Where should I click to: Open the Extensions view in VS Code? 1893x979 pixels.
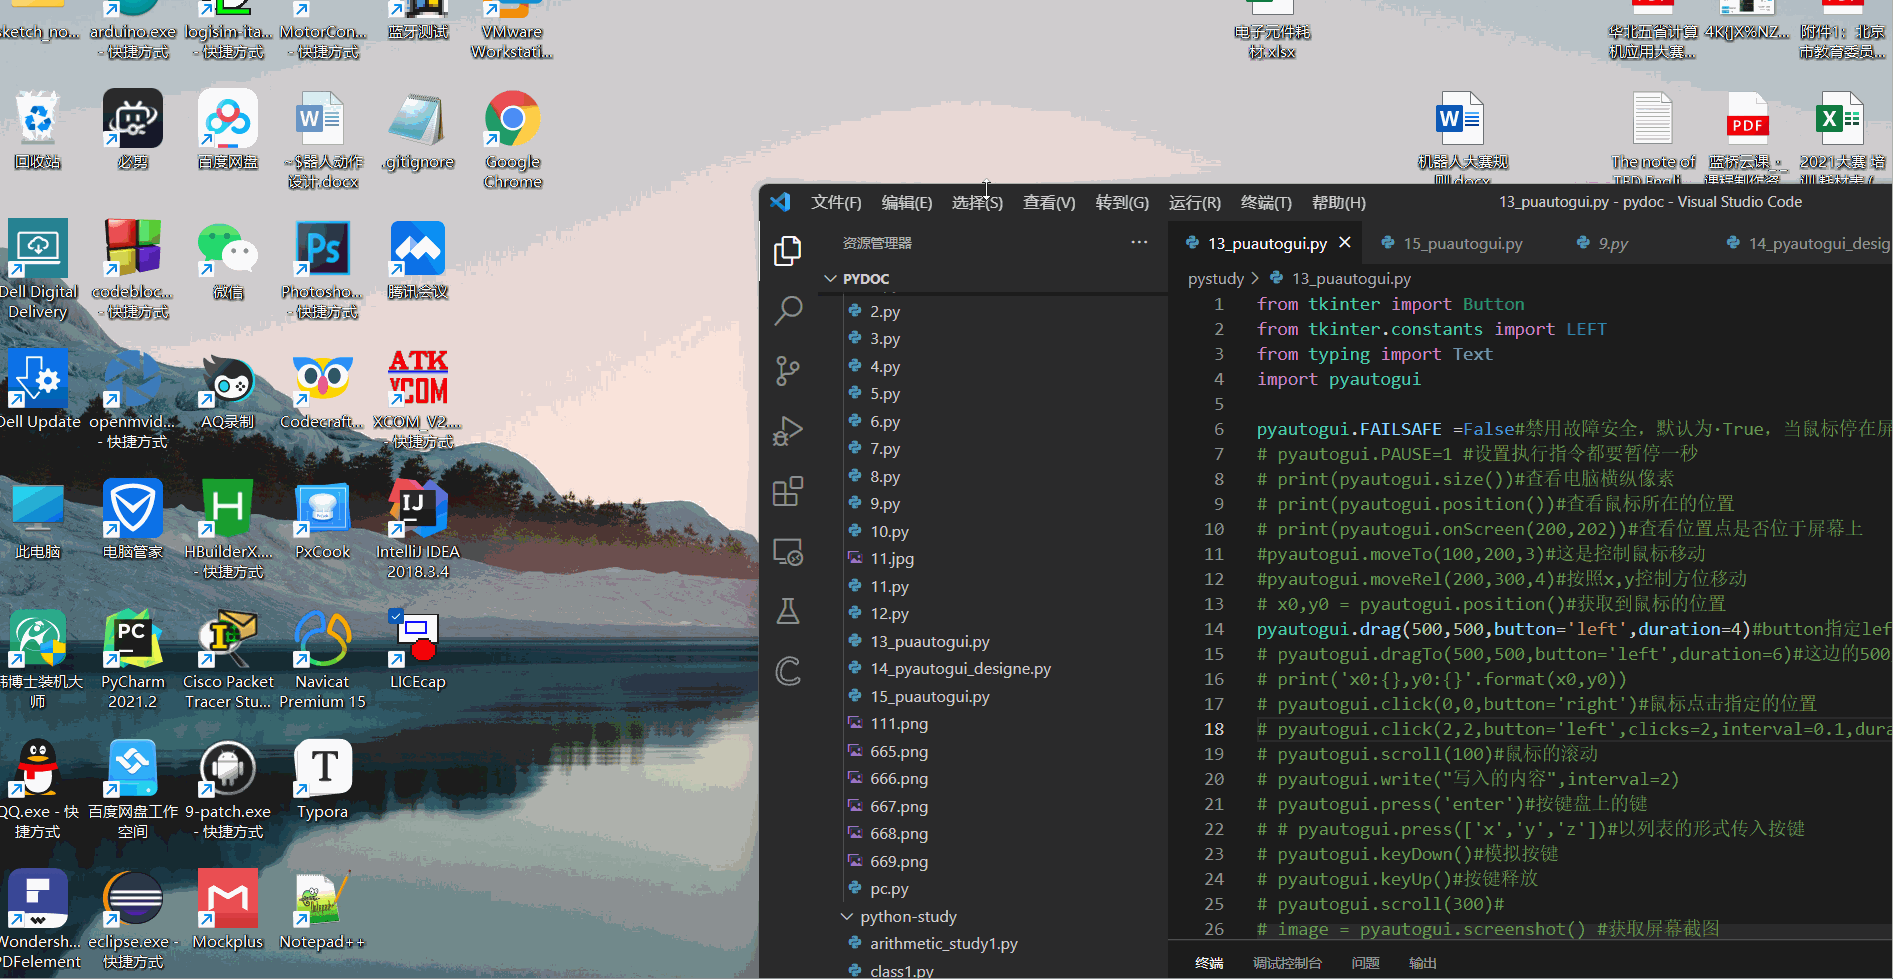pyautogui.click(x=788, y=491)
